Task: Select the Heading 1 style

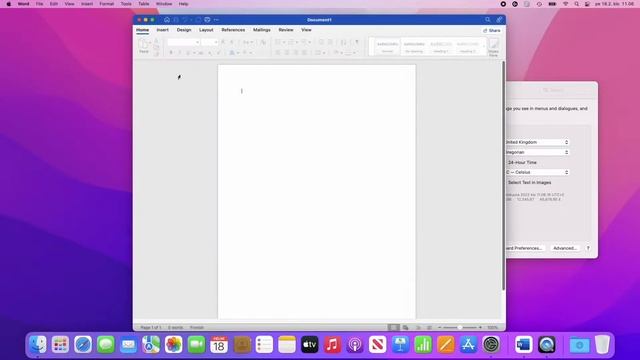Action: click(x=441, y=47)
